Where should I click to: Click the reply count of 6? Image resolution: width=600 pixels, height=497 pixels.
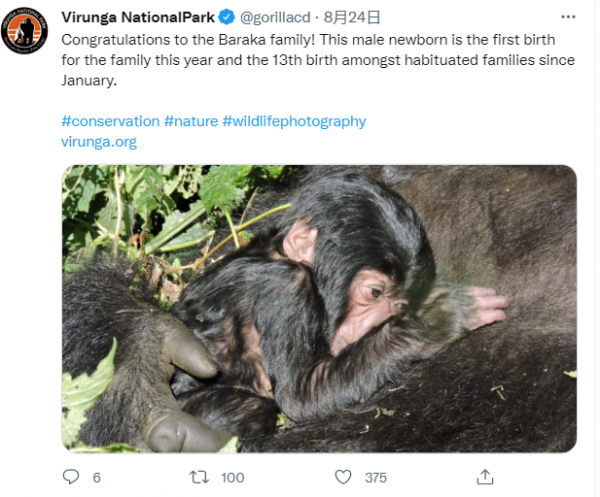click(97, 478)
